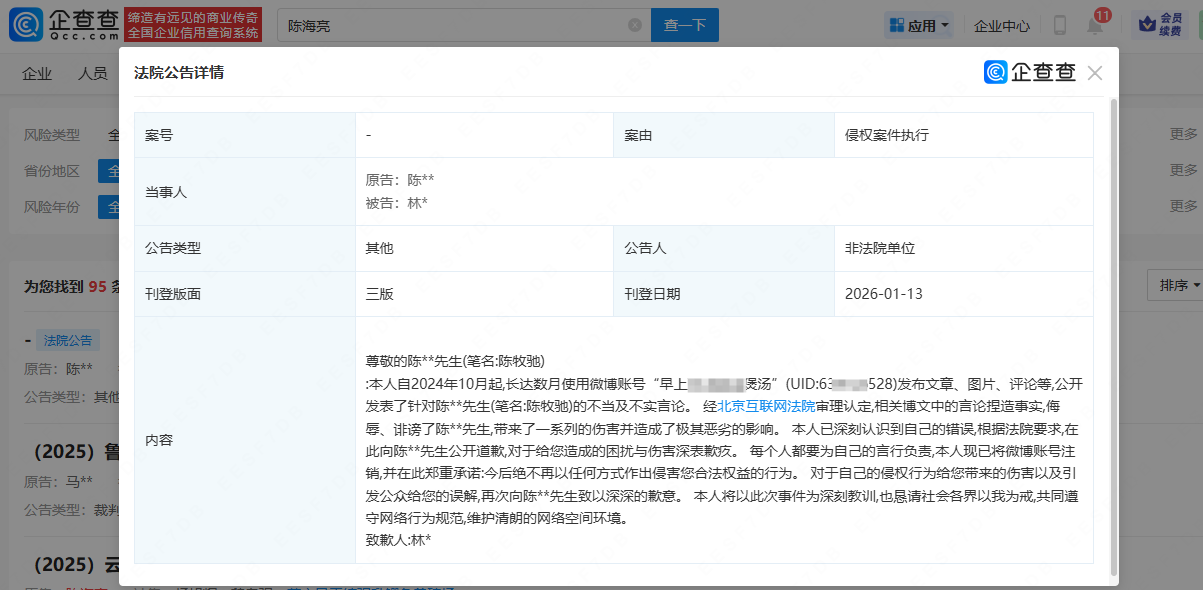The image size is (1203, 590).
Task: Close the 法院公告详情 dialog
Action: (1095, 73)
